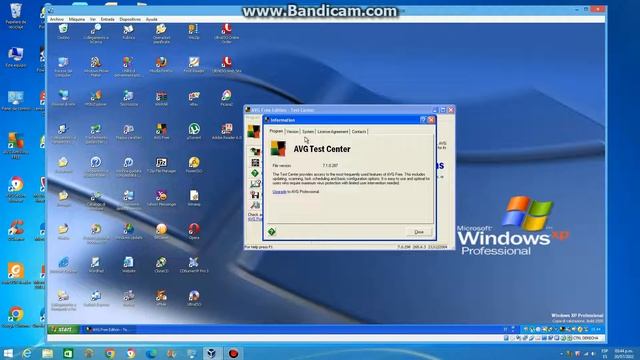Click the green diamond icon in Test Center sidebar
The width and height of the screenshot is (640, 360).
[255, 173]
